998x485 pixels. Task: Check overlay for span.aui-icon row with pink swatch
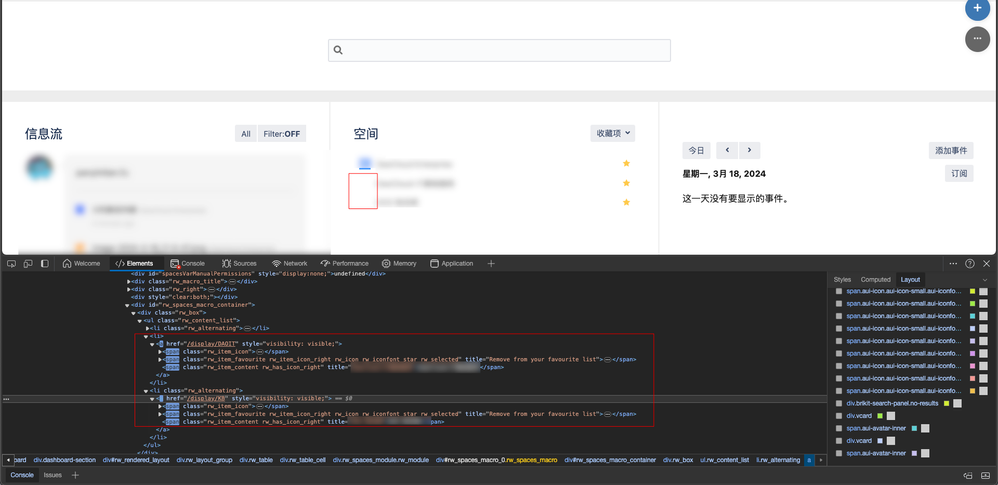tap(839, 366)
